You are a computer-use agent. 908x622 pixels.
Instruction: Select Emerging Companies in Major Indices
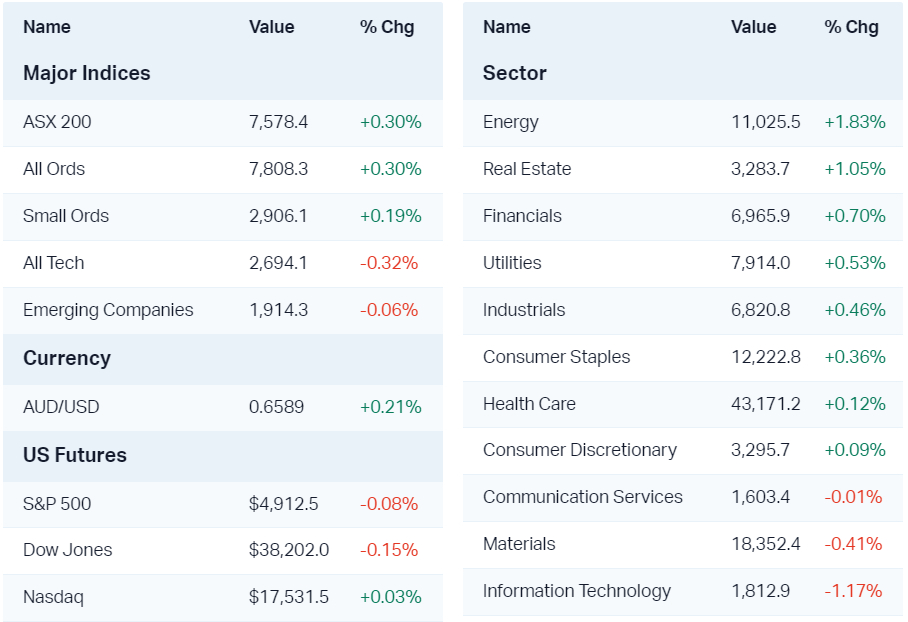click(108, 310)
